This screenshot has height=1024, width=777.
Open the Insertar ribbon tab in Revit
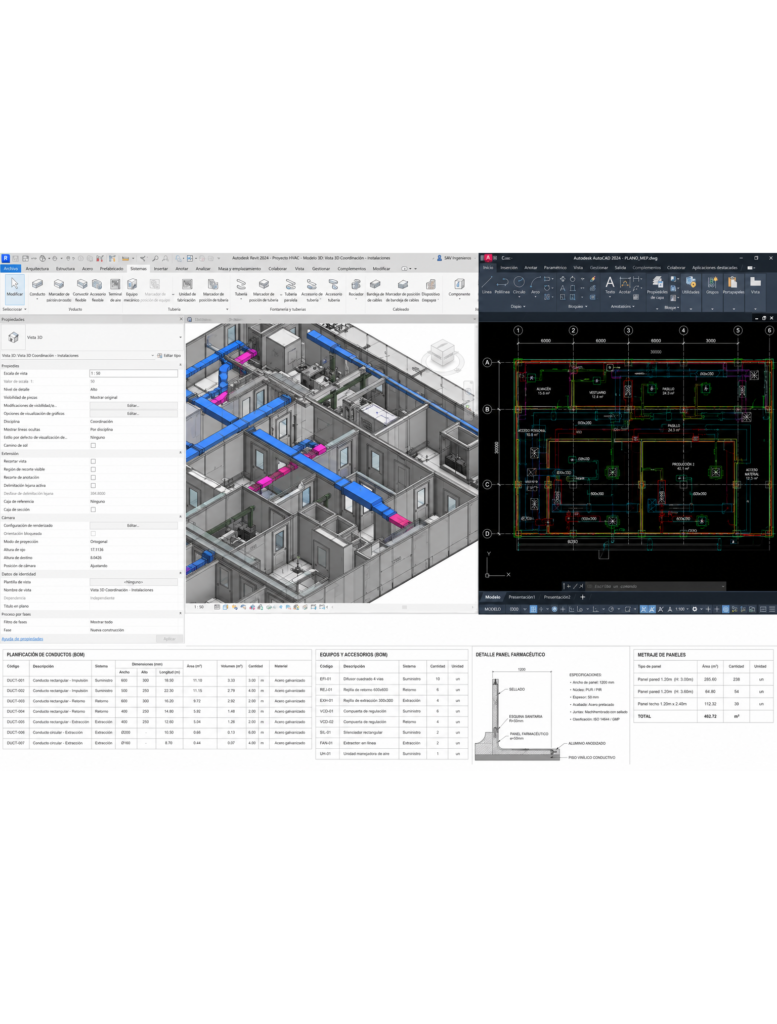(161, 268)
